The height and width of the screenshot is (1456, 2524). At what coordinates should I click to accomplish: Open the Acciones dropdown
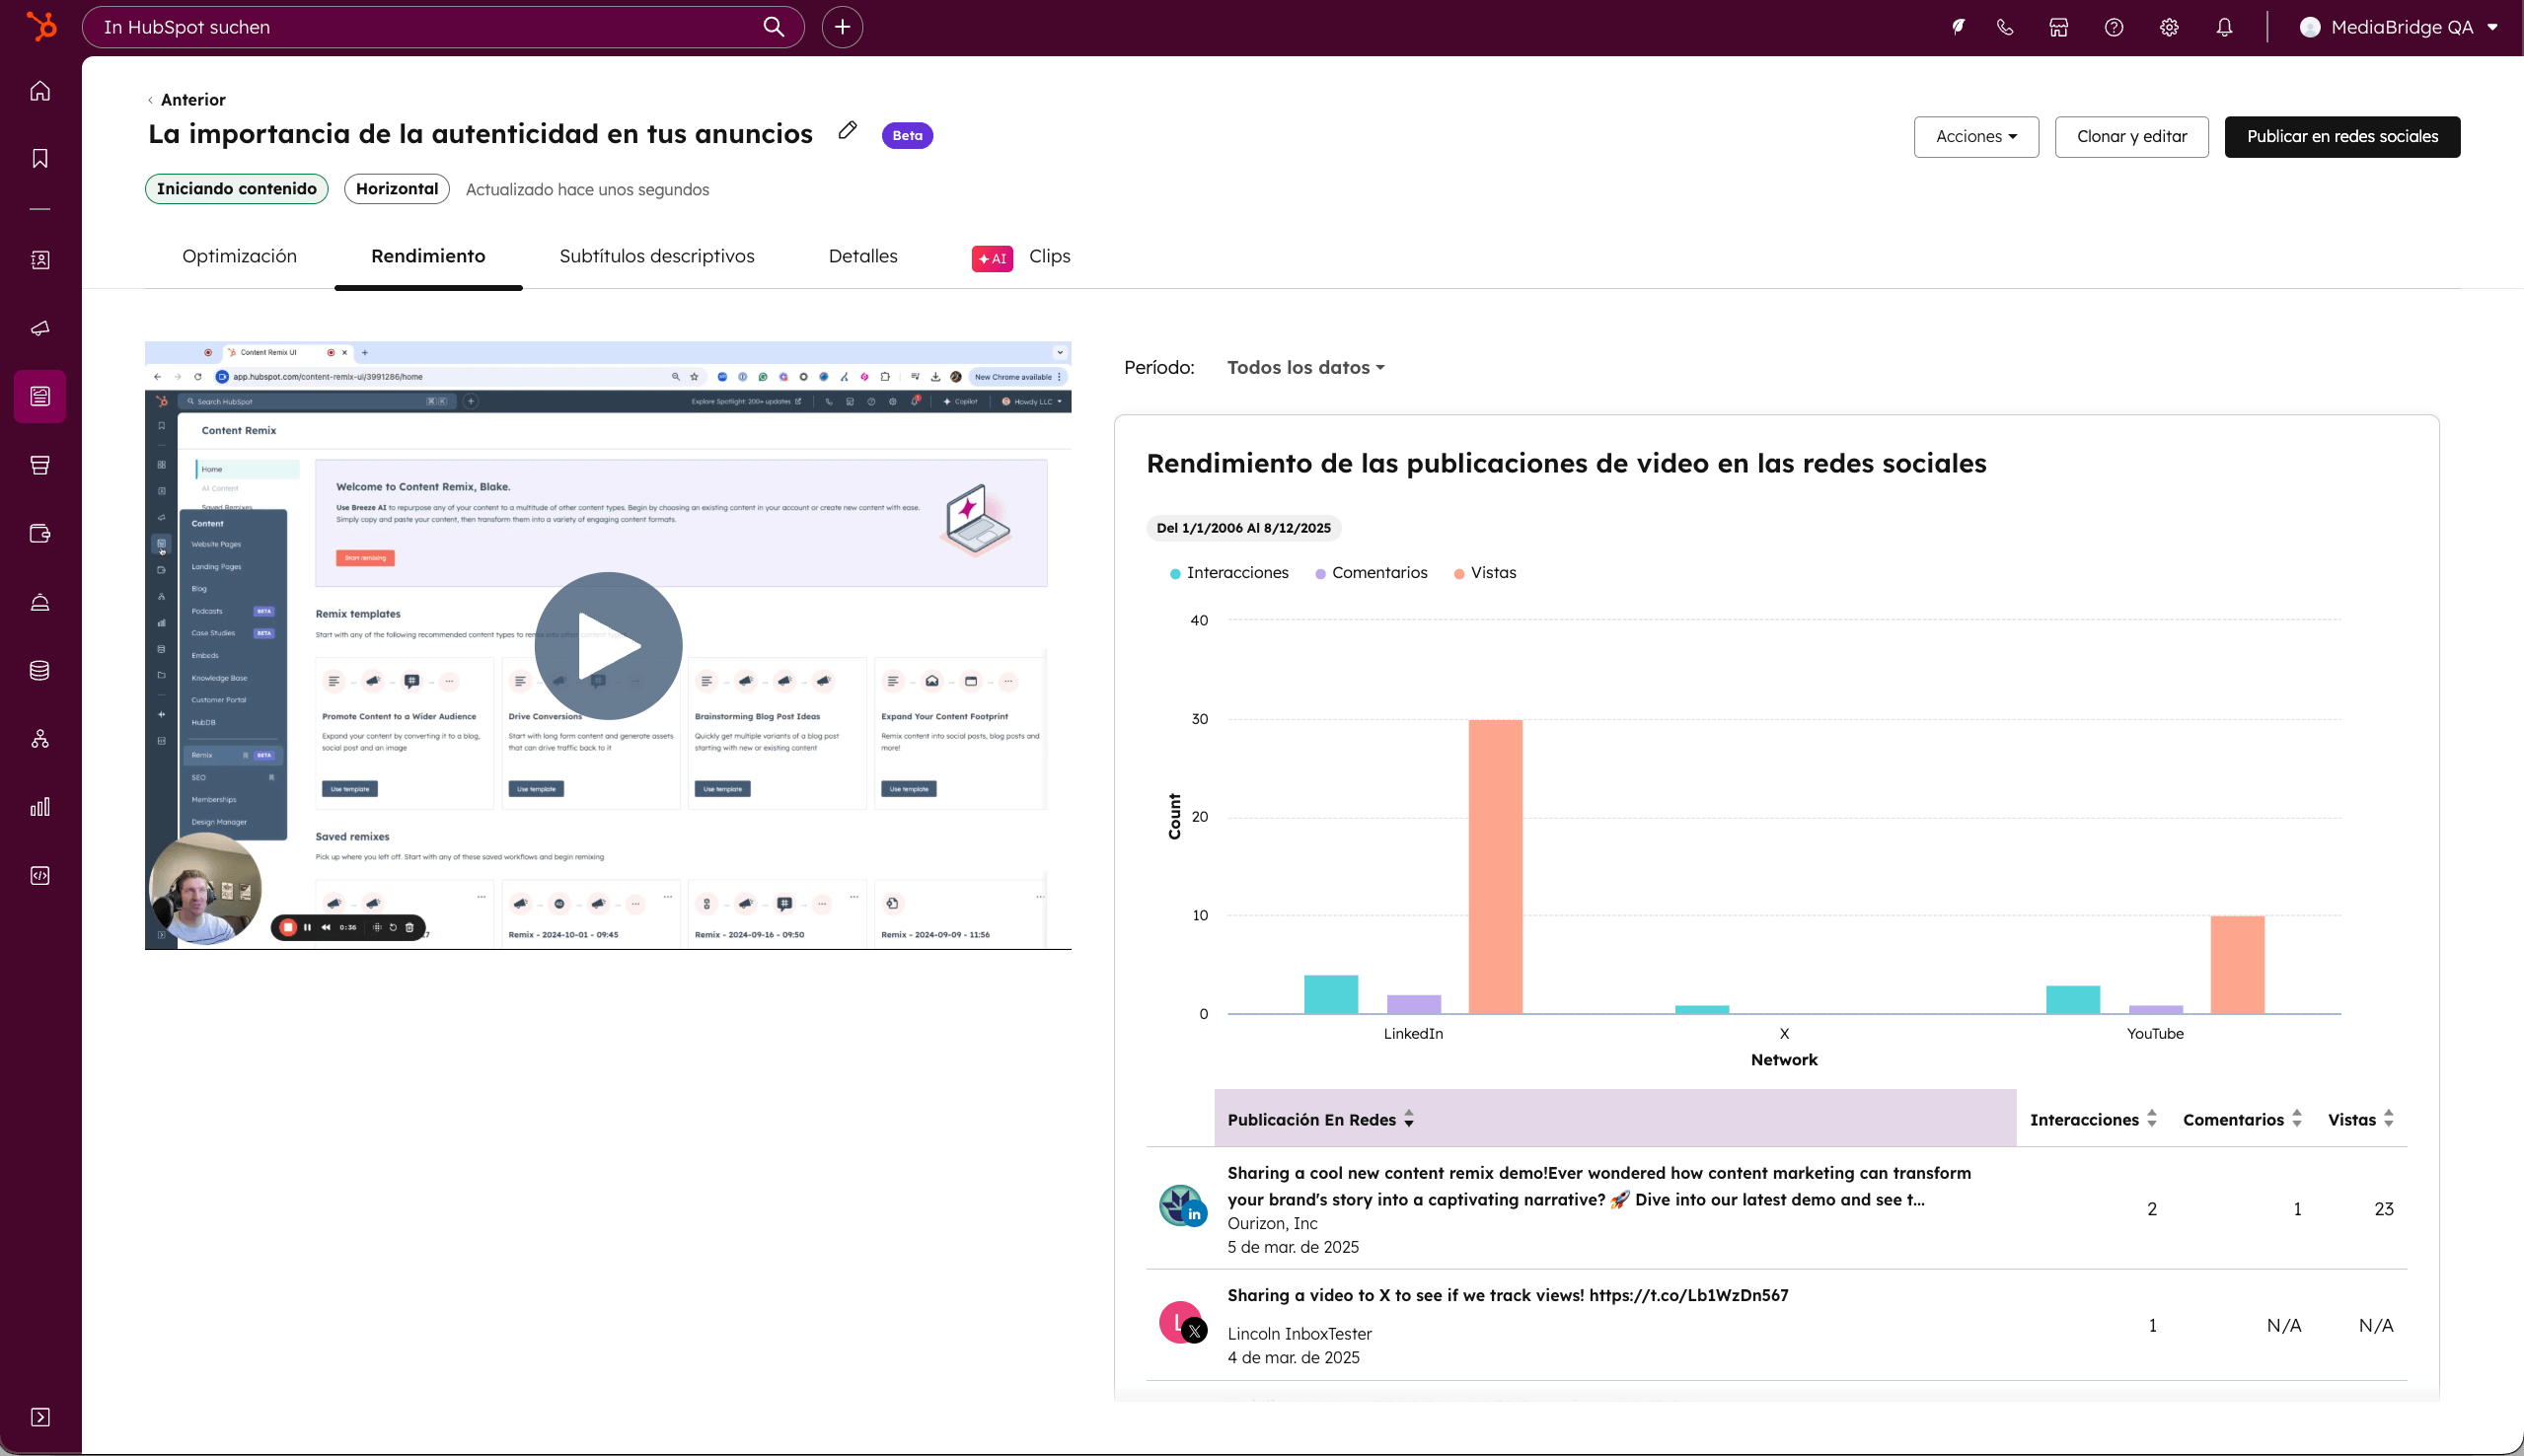click(1975, 137)
